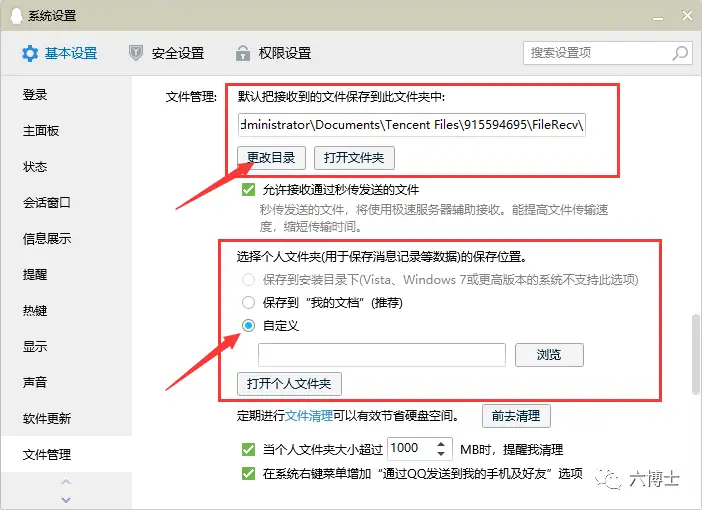
Task: Open the 文件清理 link
Action: [309, 416]
